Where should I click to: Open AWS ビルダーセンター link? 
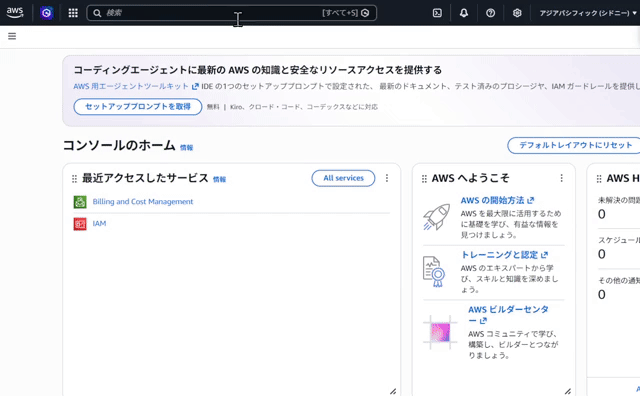[508, 315]
